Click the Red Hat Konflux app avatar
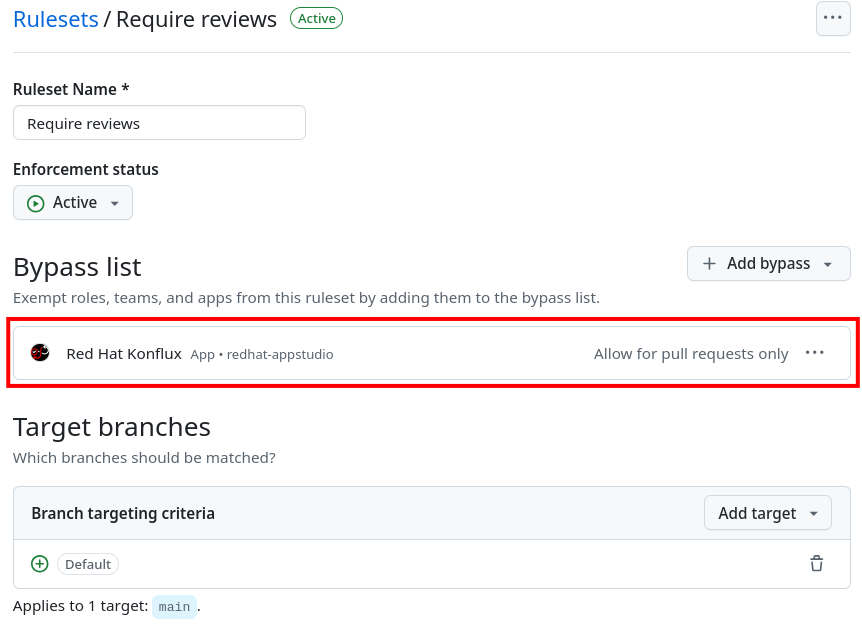Screen dimensions: 862x627 click(x=40, y=352)
